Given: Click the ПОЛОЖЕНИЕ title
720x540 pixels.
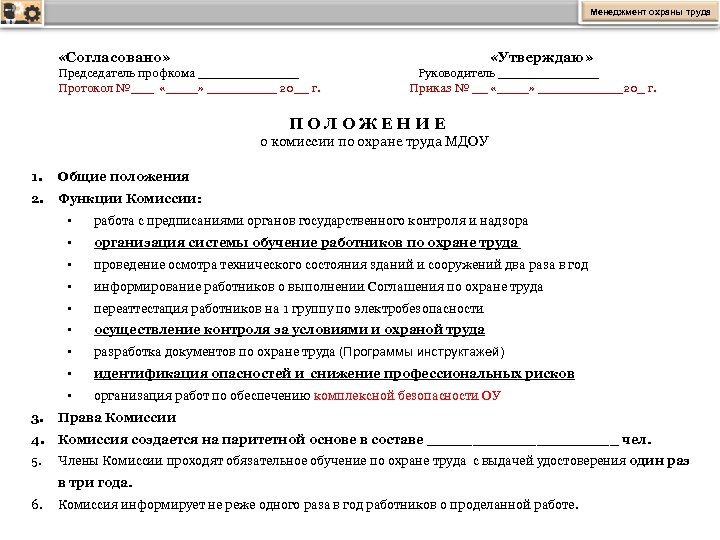Looking at the screenshot, I should tap(368, 124).
